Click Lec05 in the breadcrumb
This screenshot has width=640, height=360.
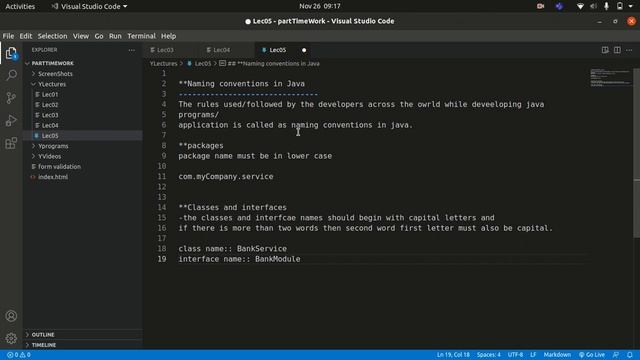(x=202, y=64)
